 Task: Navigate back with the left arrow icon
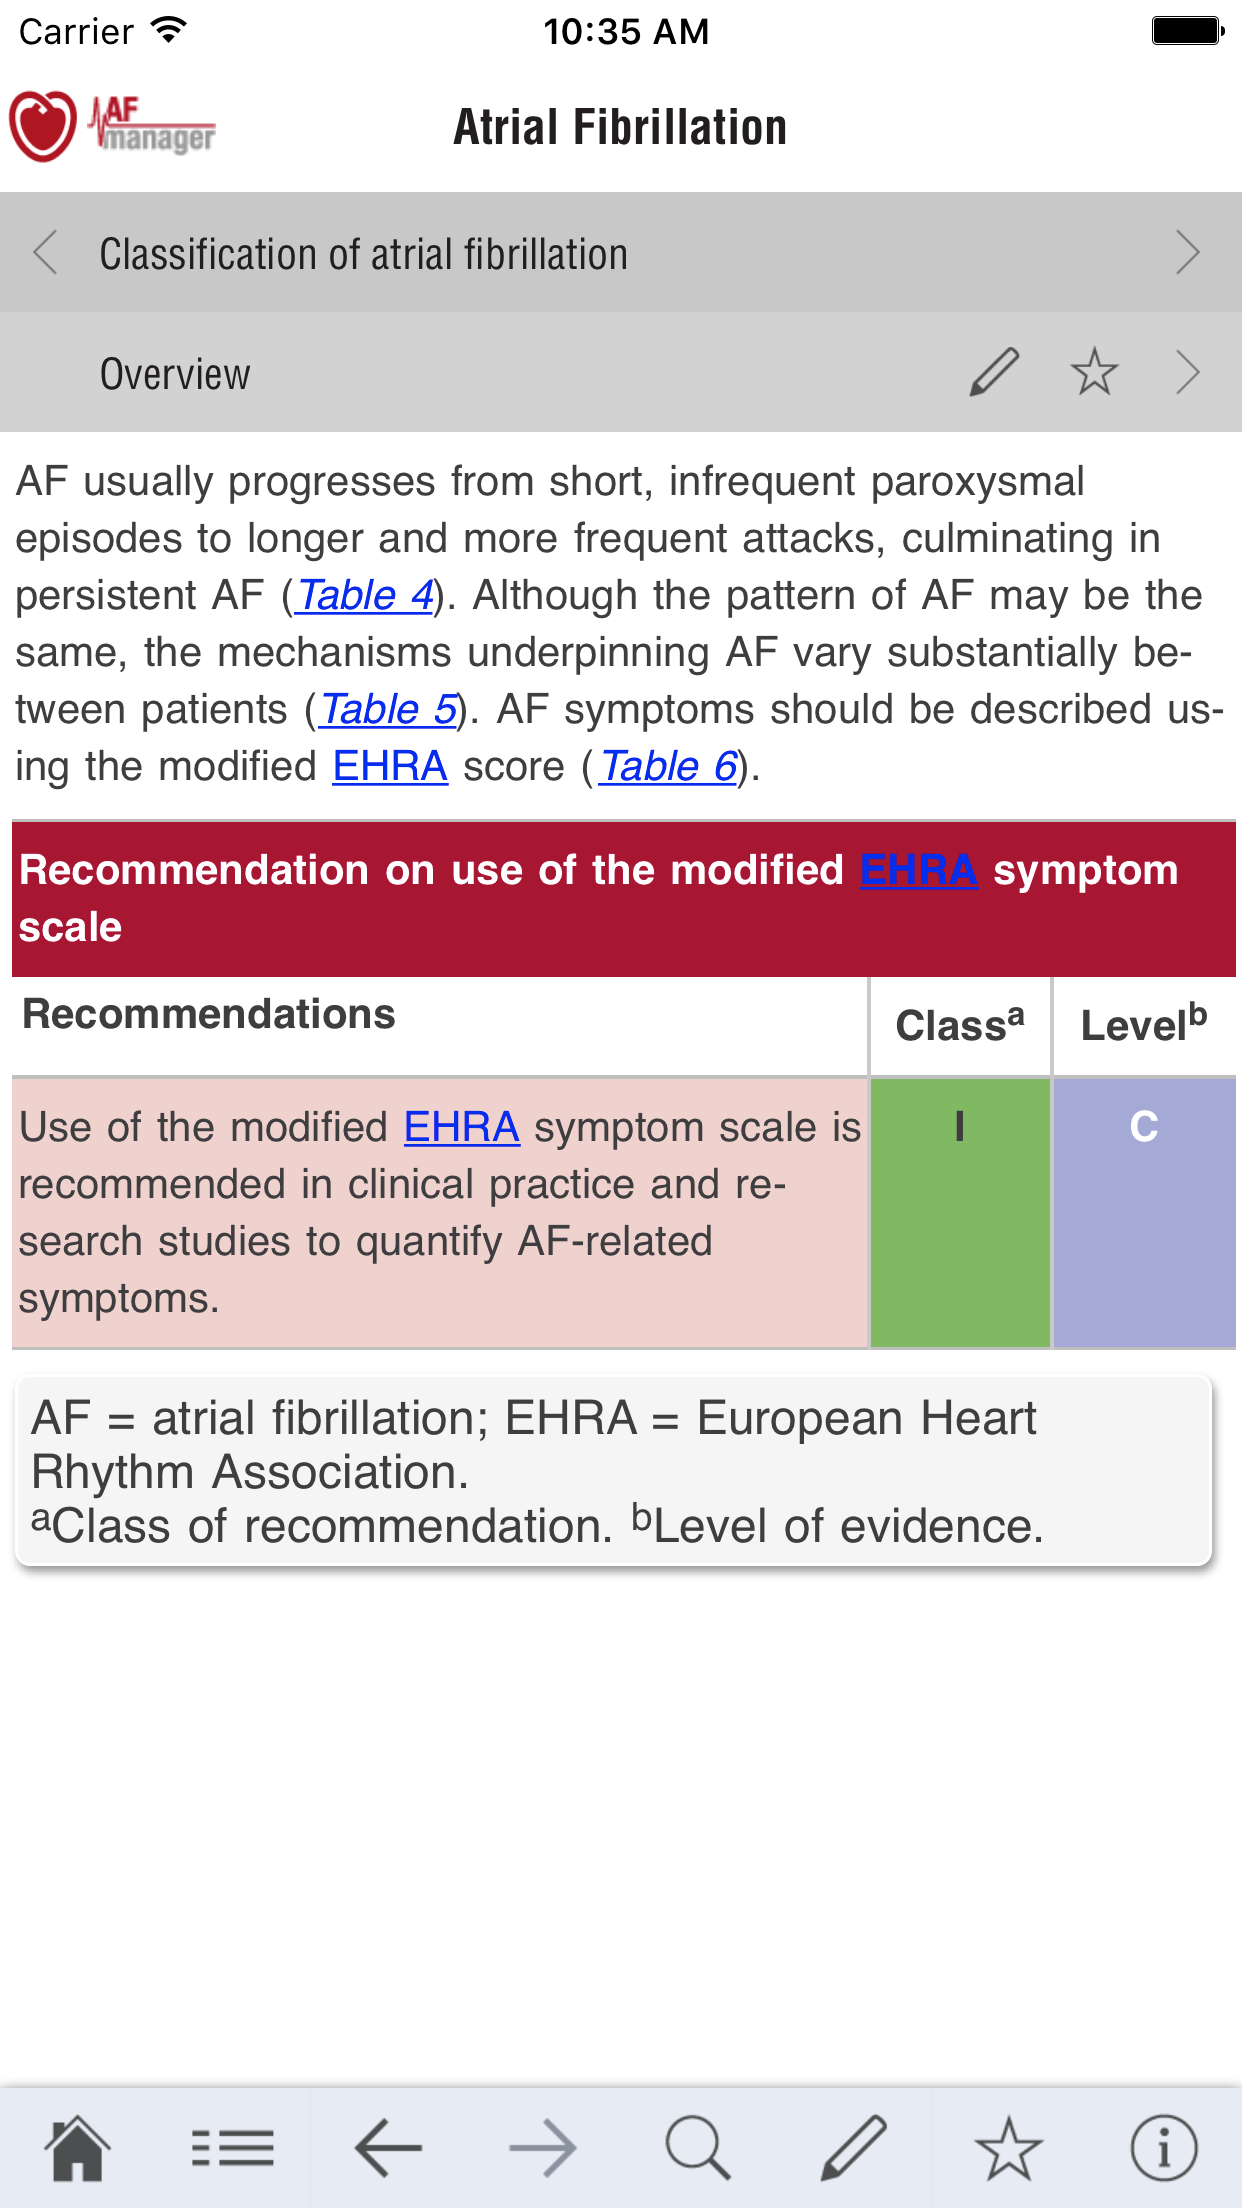(x=388, y=2147)
